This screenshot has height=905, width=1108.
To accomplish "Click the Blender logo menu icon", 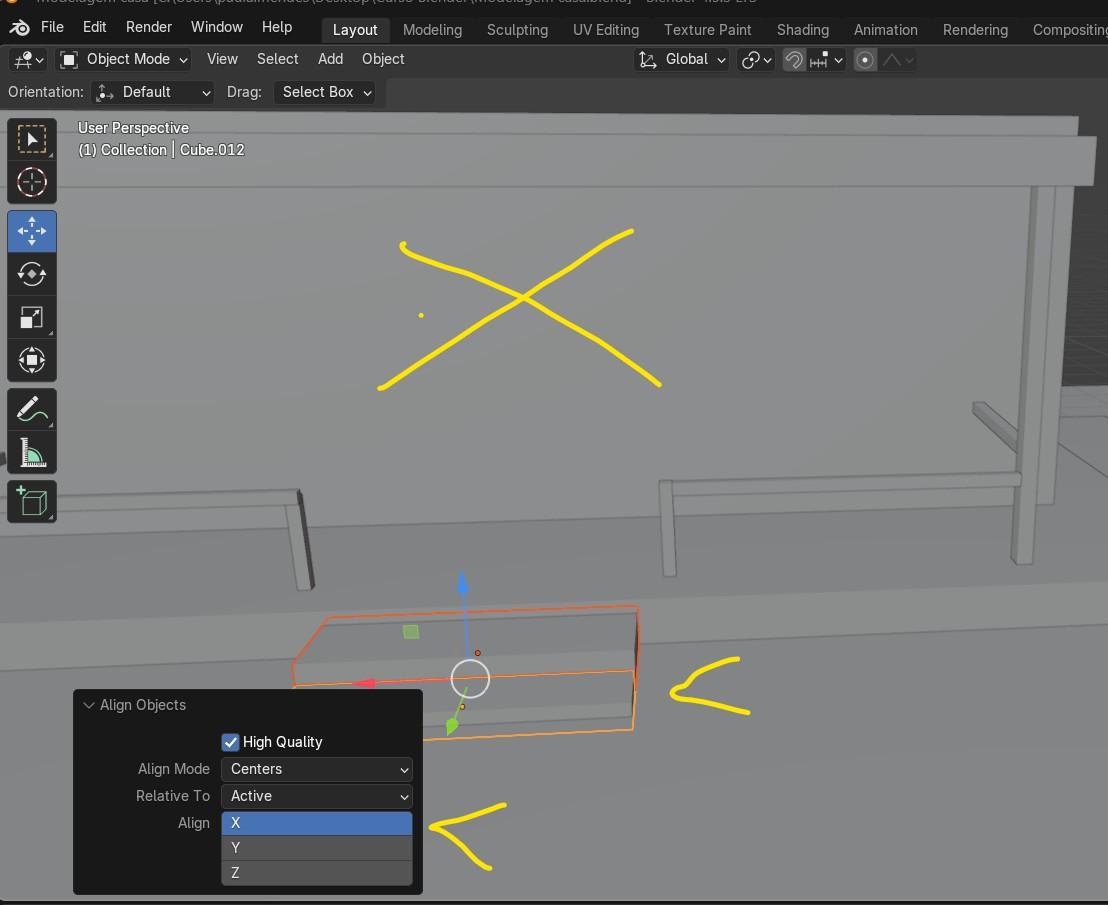I will pos(19,28).
